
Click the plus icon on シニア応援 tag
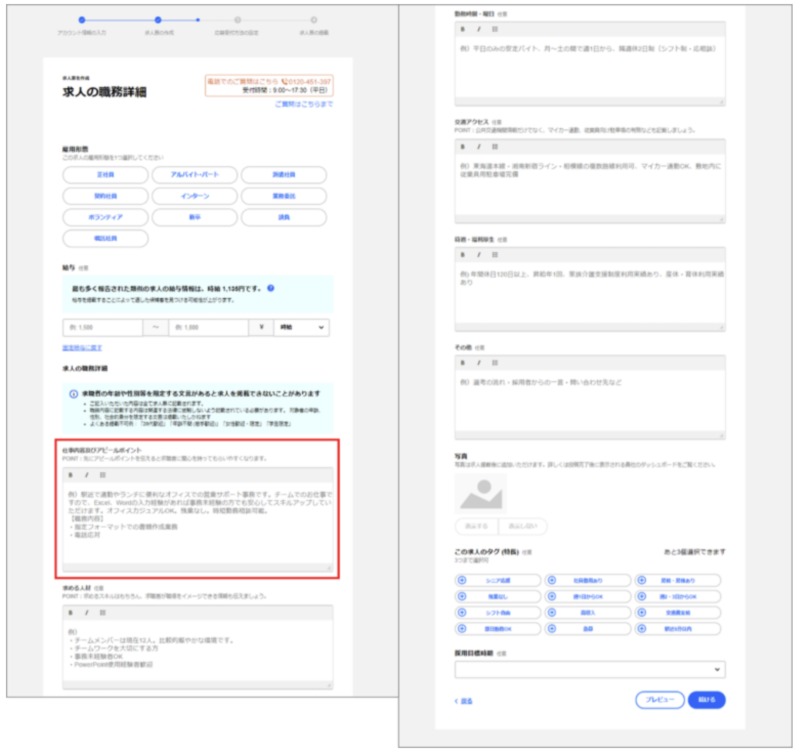462,581
